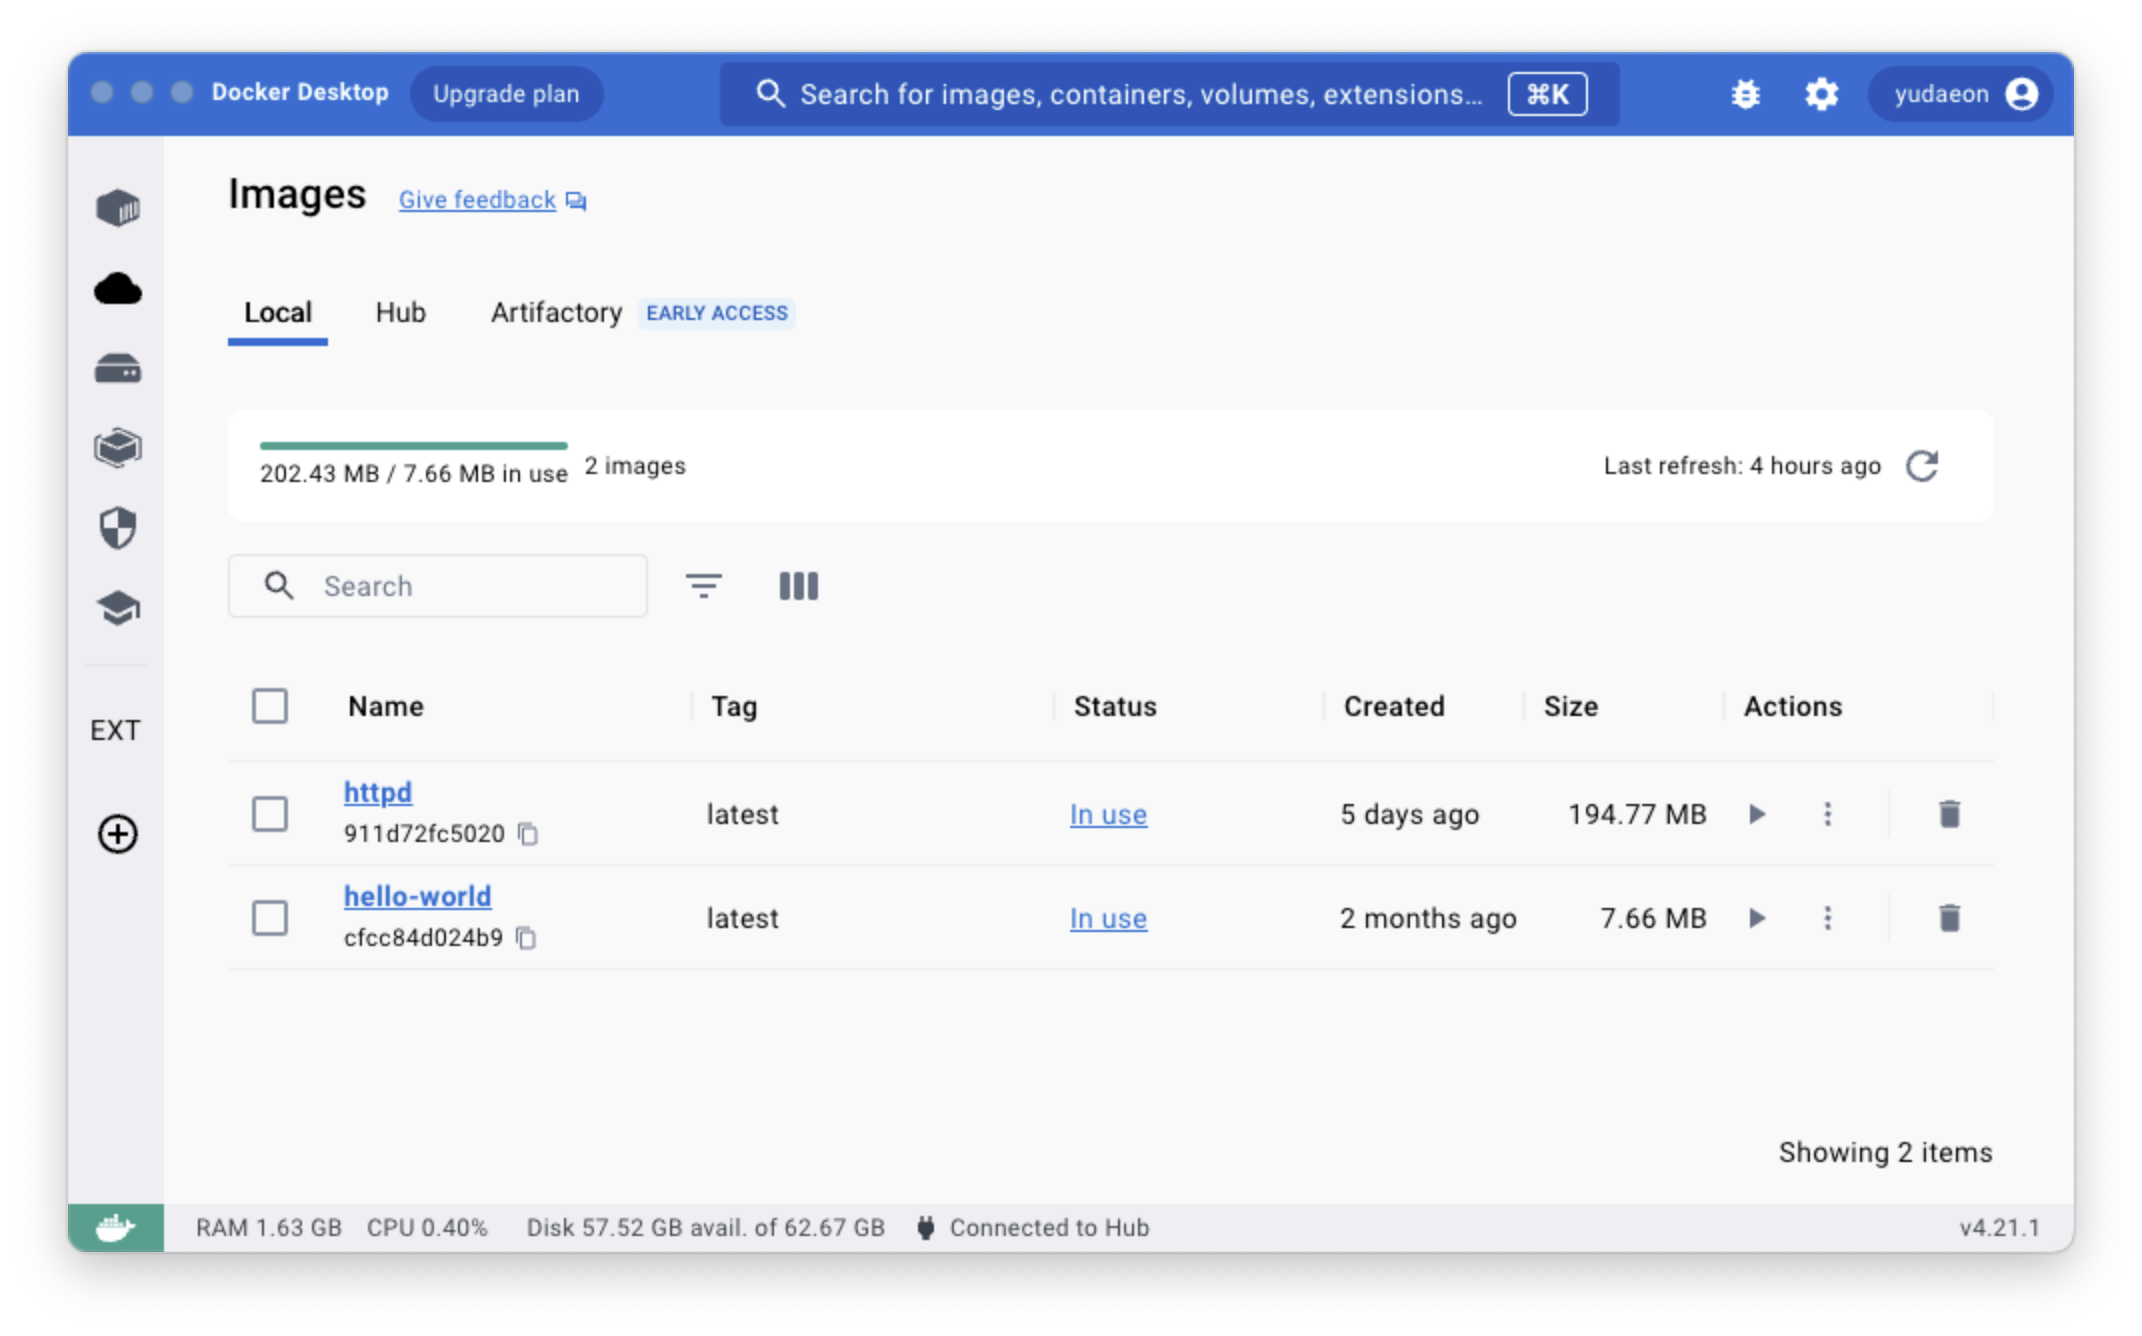This screenshot has height=1336, width=2142.
Task: Sort by the Created column header
Action: [x=1394, y=706]
